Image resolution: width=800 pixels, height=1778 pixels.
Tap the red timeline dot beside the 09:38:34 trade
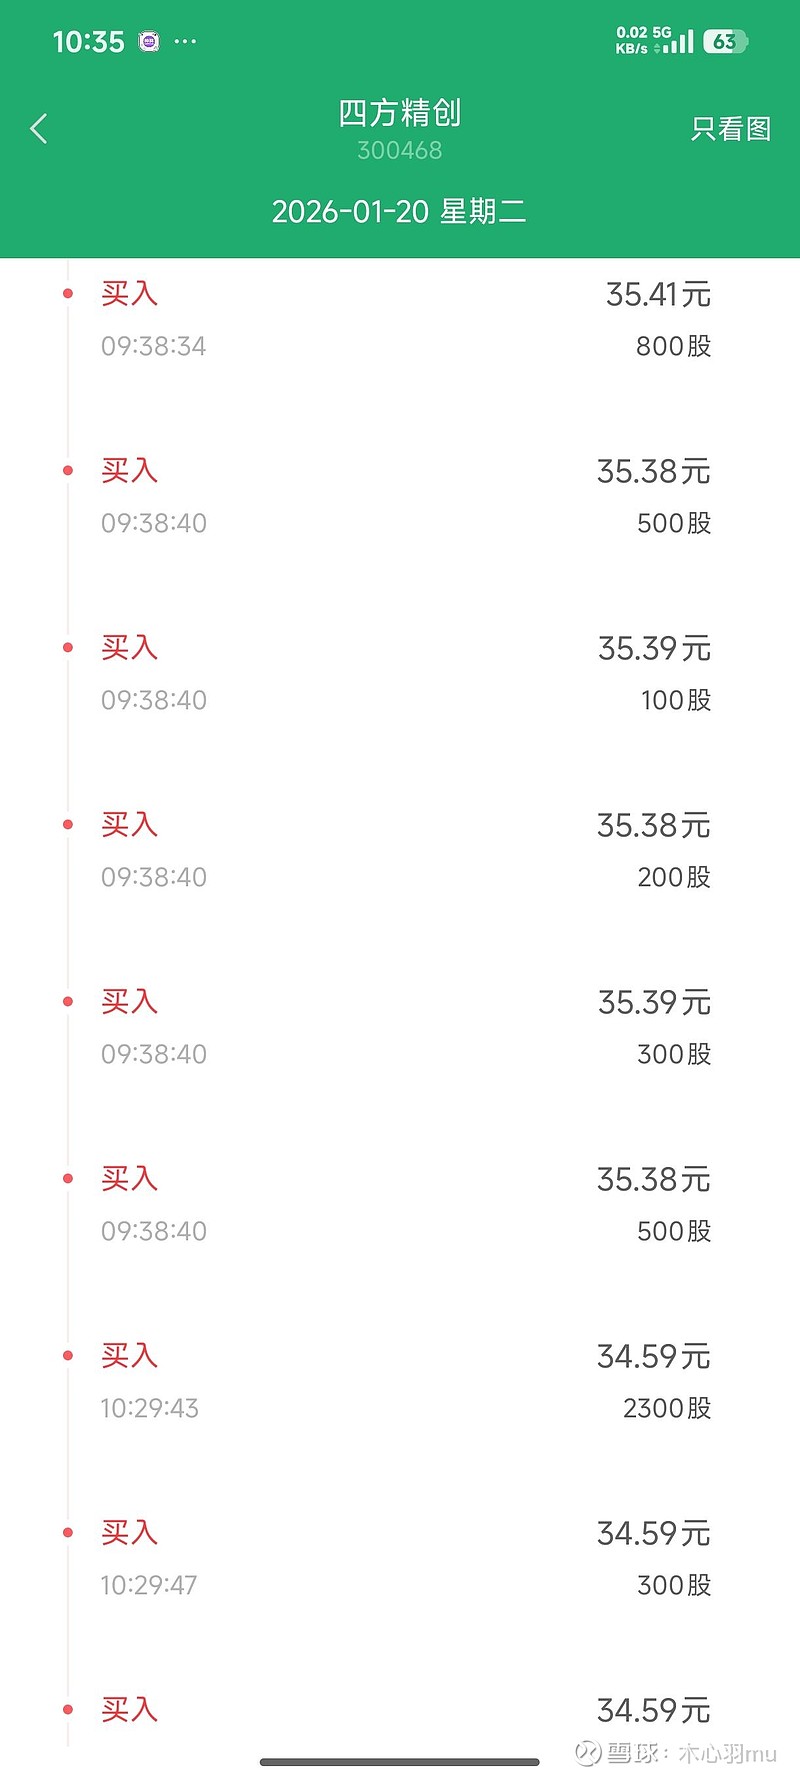tap(68, 294)
